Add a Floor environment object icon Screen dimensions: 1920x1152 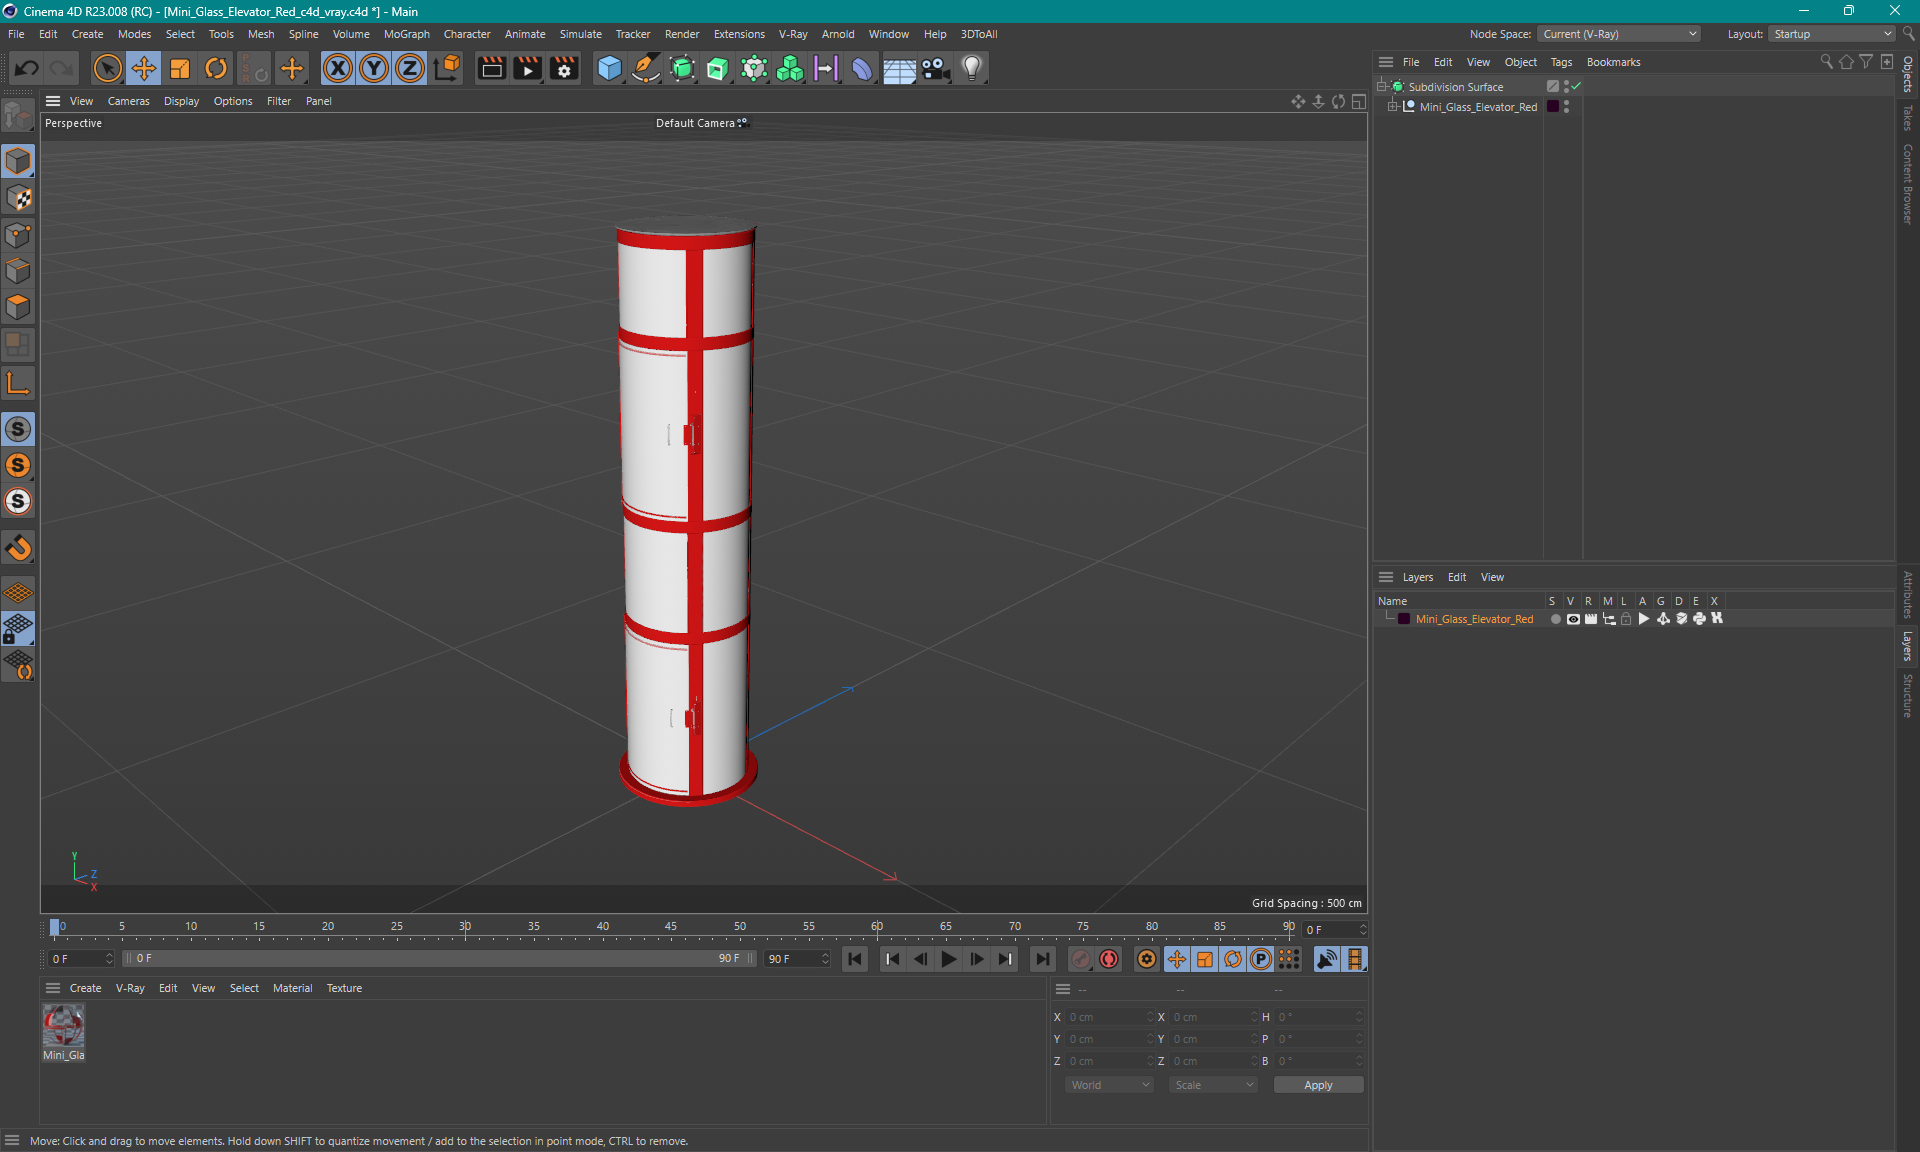point(899,68)
